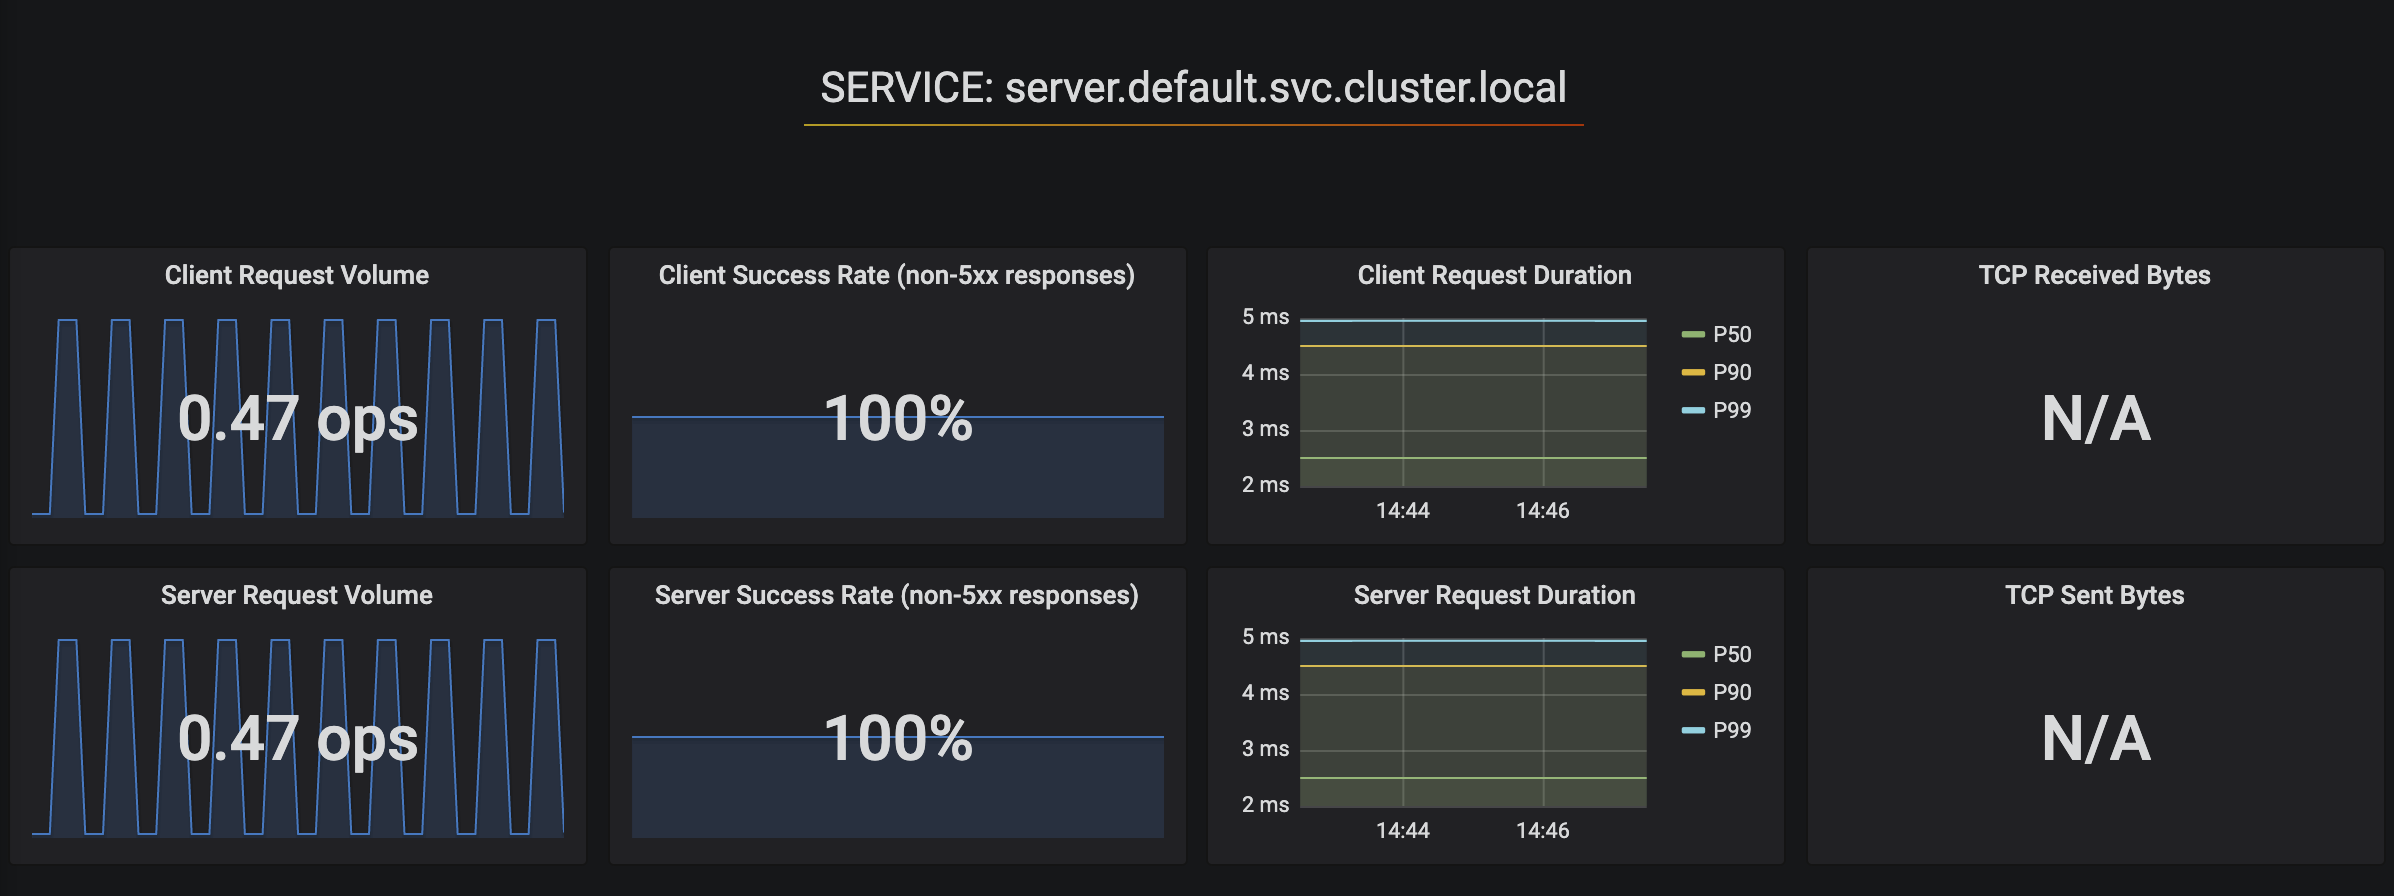Open the SERVICE row title header
2394x896 pixels.
1193,88
